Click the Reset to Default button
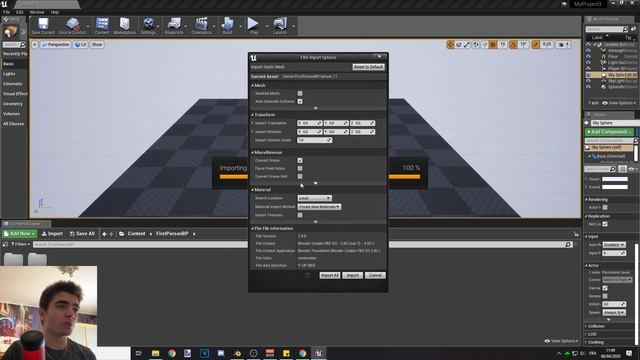Screen dimensions: 640x360 (369, 67)
